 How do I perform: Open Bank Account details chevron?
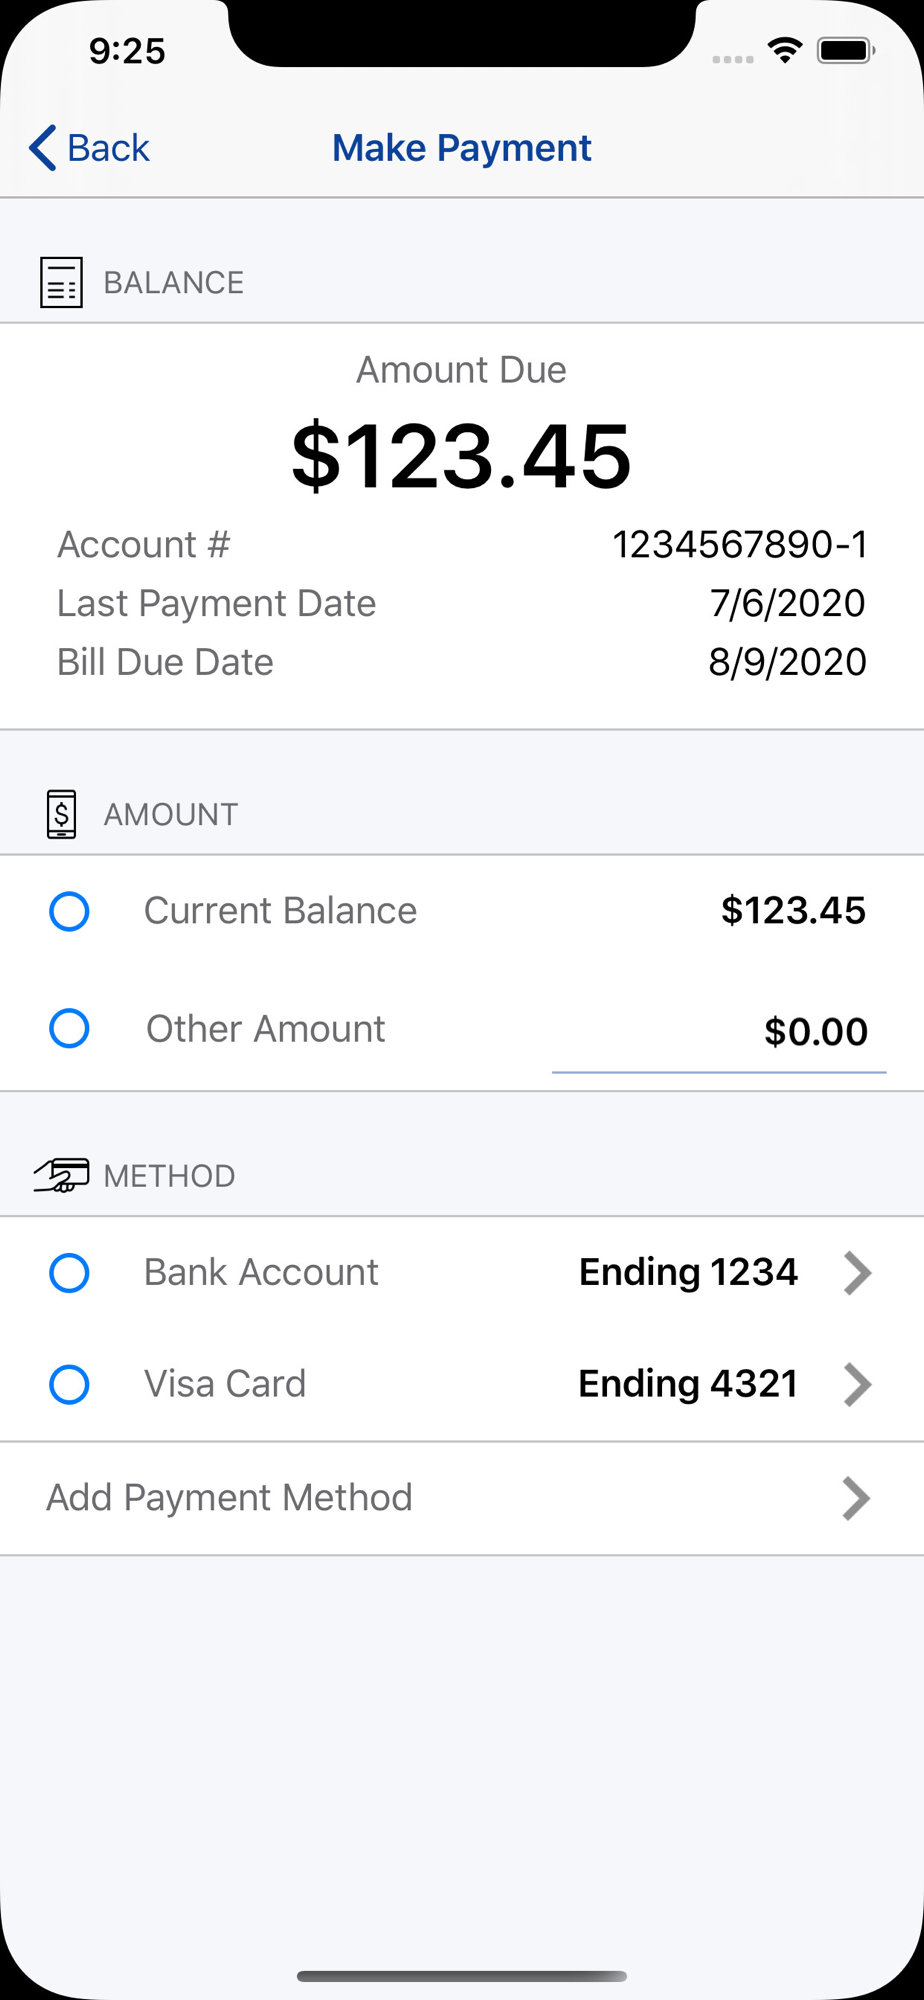point(857,1273)
